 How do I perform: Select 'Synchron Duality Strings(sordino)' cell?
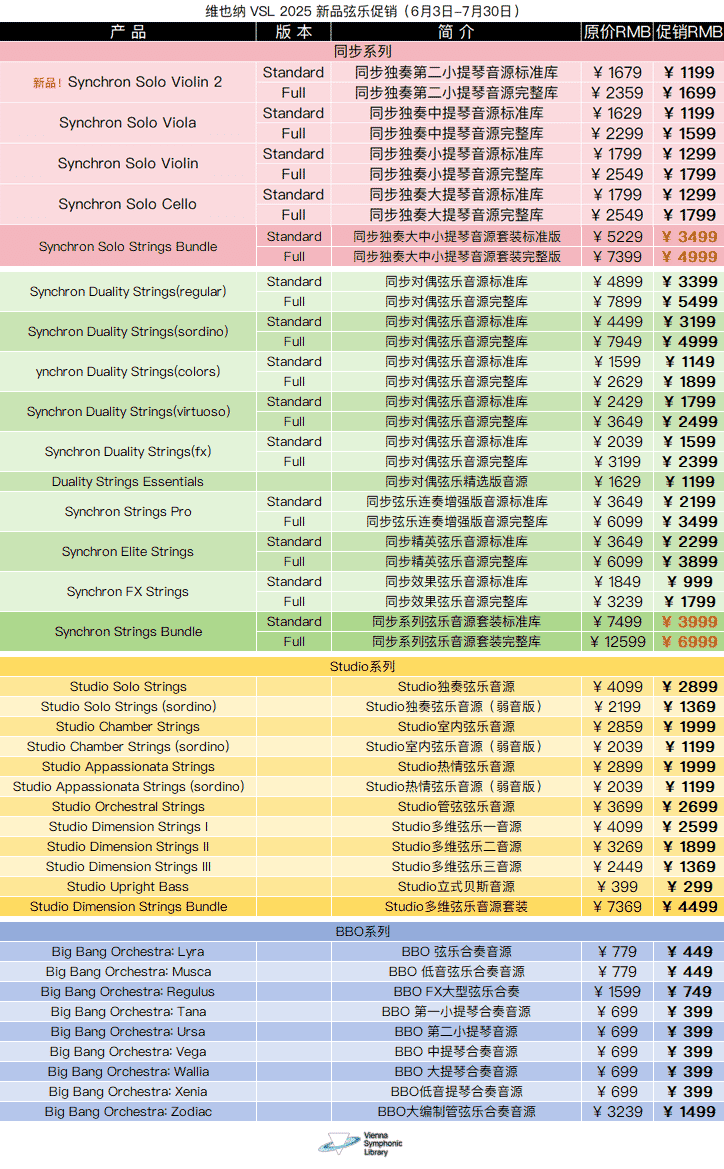click(128, 332)
